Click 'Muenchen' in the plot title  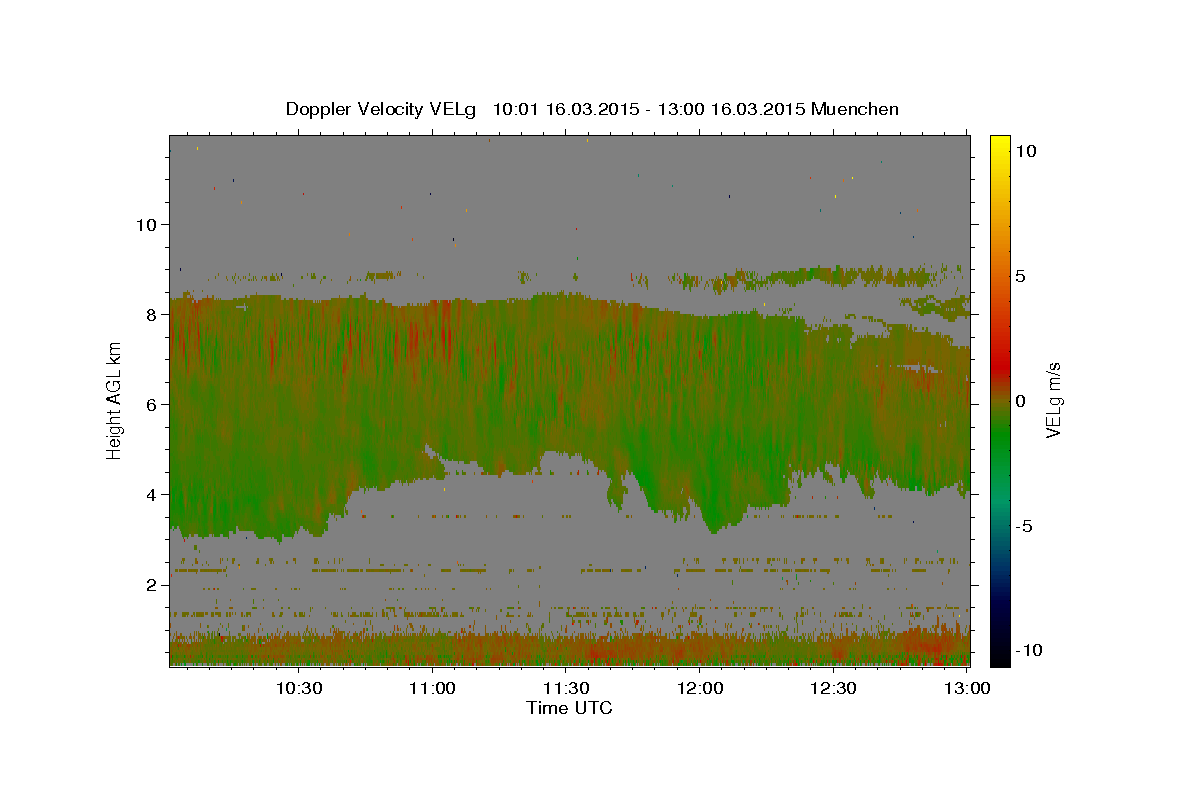click(x=855, y=109)
